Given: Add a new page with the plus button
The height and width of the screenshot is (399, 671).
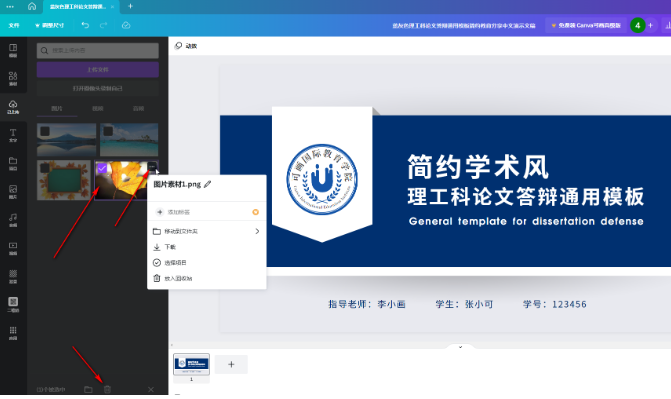Looking at the screenshot, I should [231, 364].
